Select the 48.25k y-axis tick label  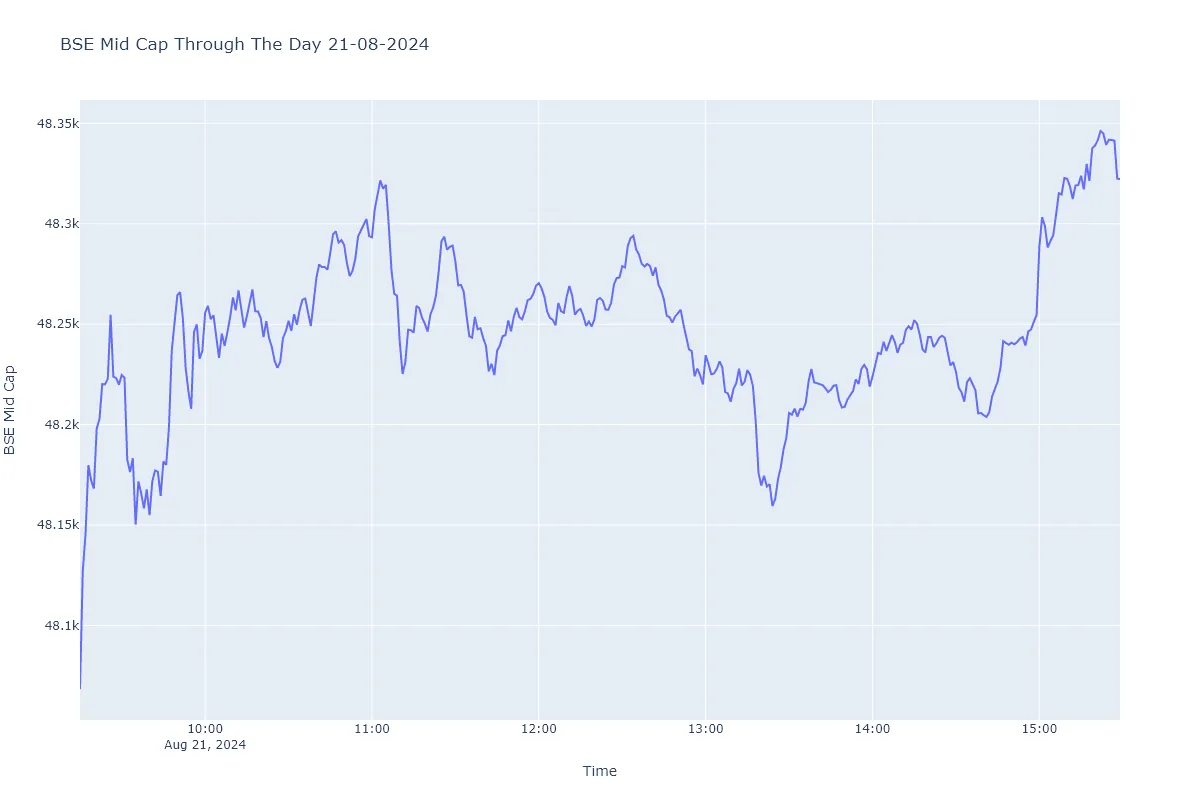click(x=57, y=324)
